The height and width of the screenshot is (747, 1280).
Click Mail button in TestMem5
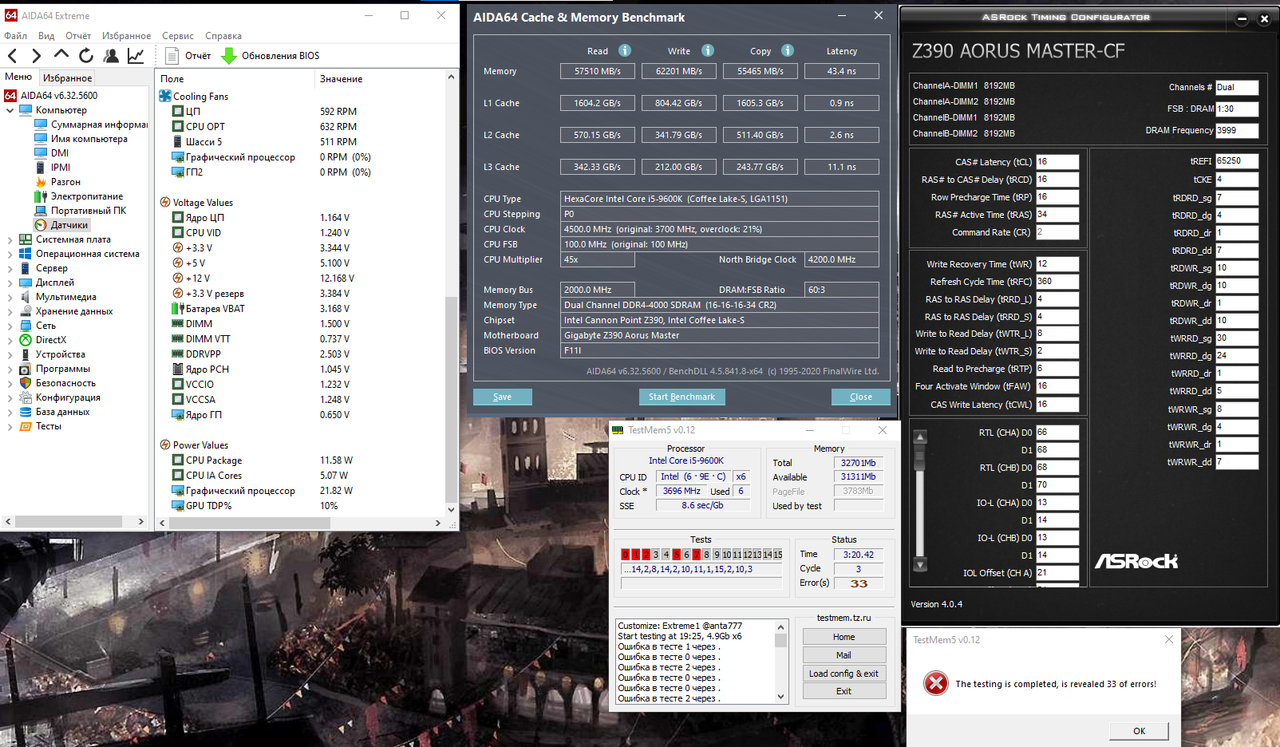coord(844,655)
